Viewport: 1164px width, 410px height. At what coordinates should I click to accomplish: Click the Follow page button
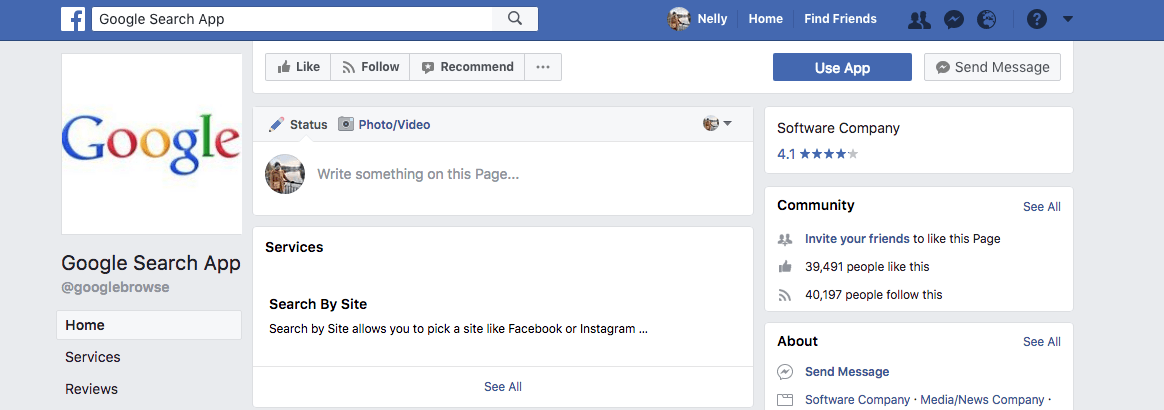pos(370,67)
